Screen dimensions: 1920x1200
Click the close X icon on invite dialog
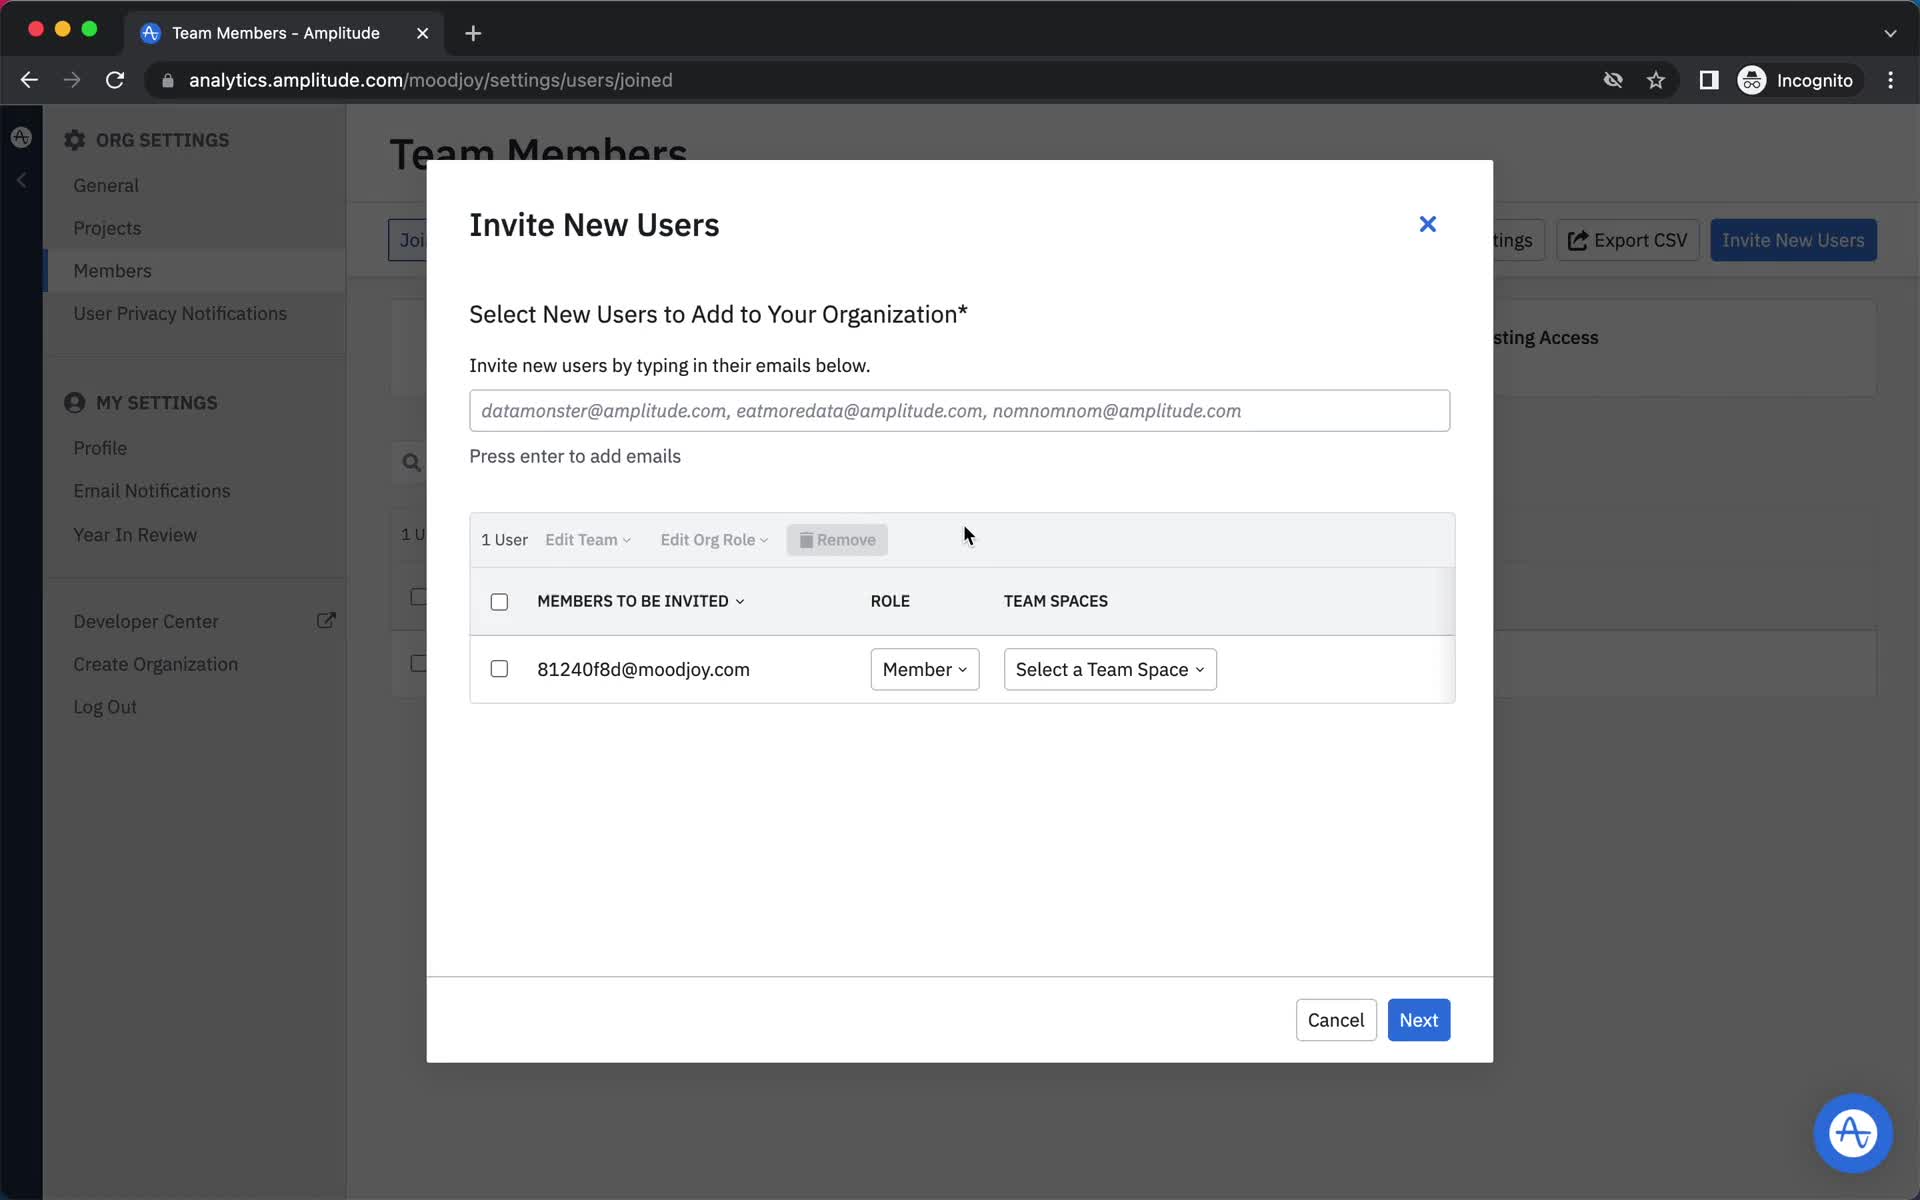1428,224
